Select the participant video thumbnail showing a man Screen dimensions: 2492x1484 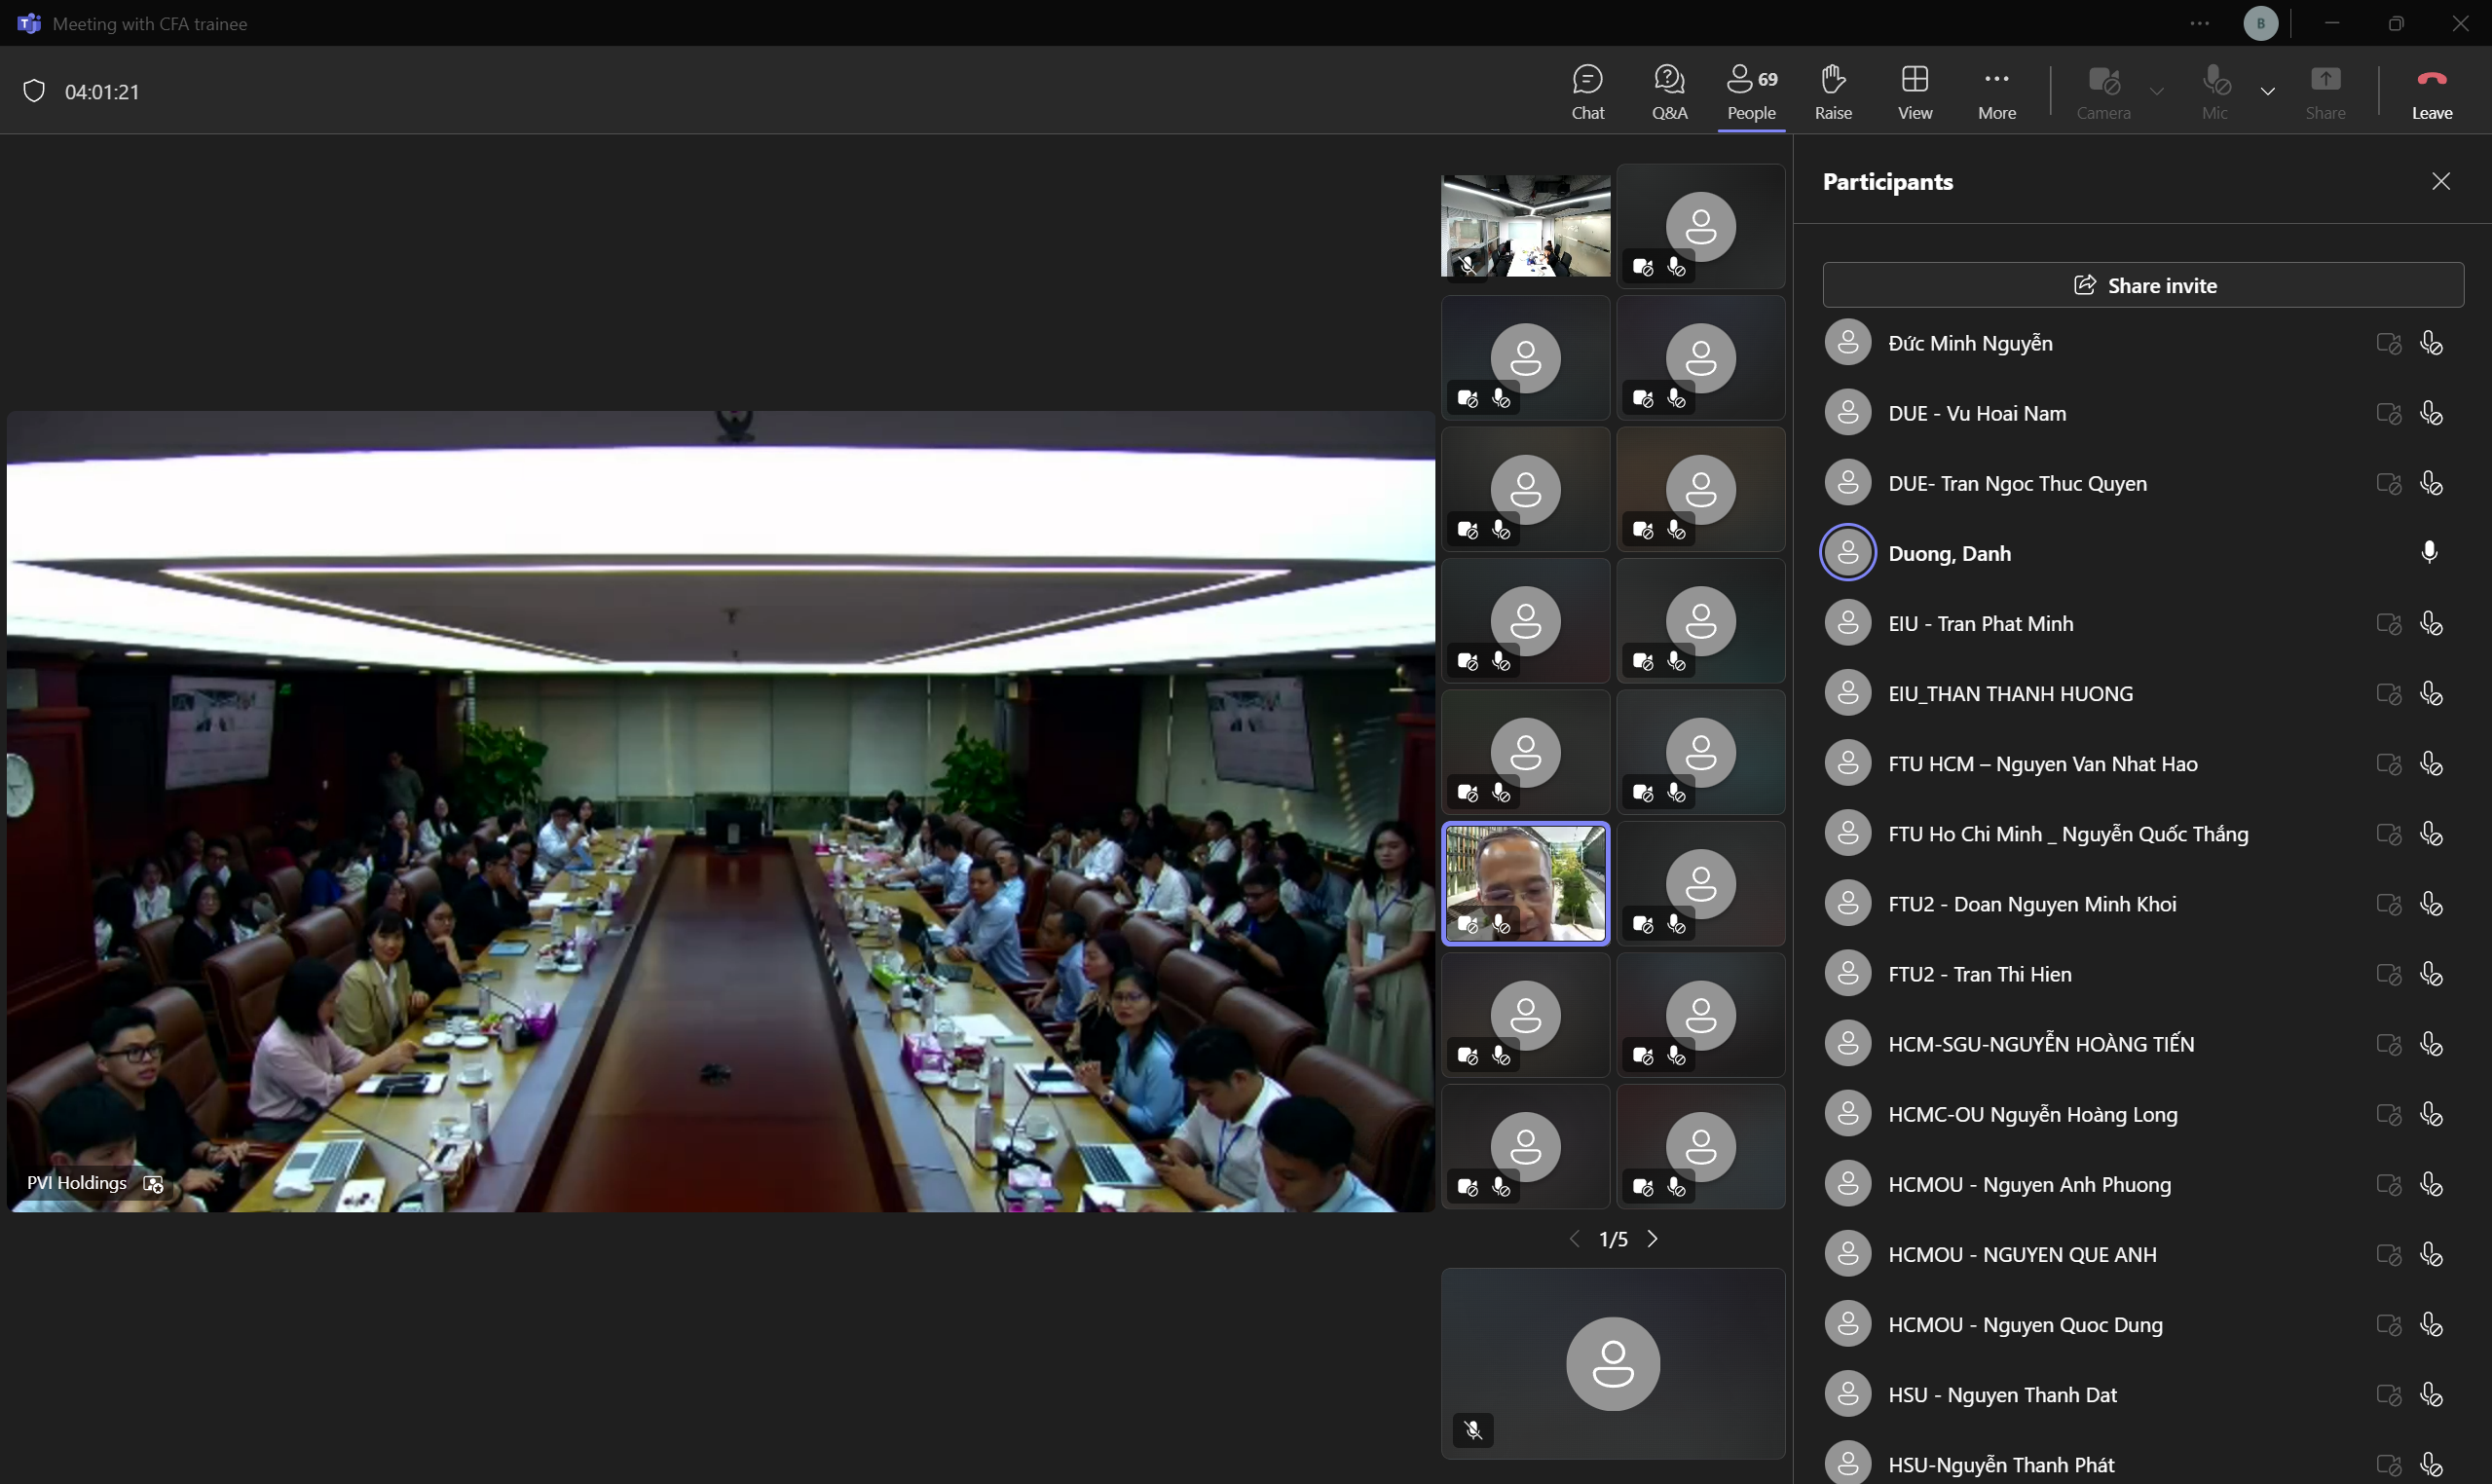(1525, 883)
